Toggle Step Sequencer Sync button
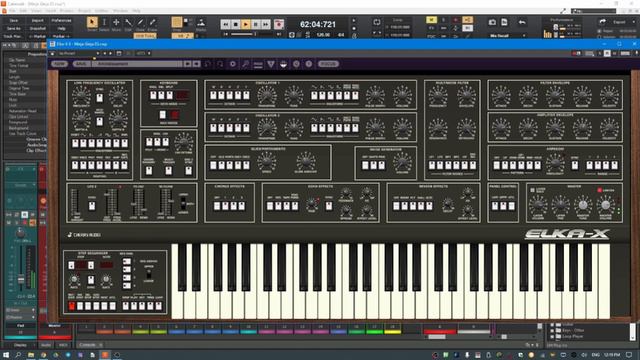This screenshot has width=640, height=360. (91, 280)
